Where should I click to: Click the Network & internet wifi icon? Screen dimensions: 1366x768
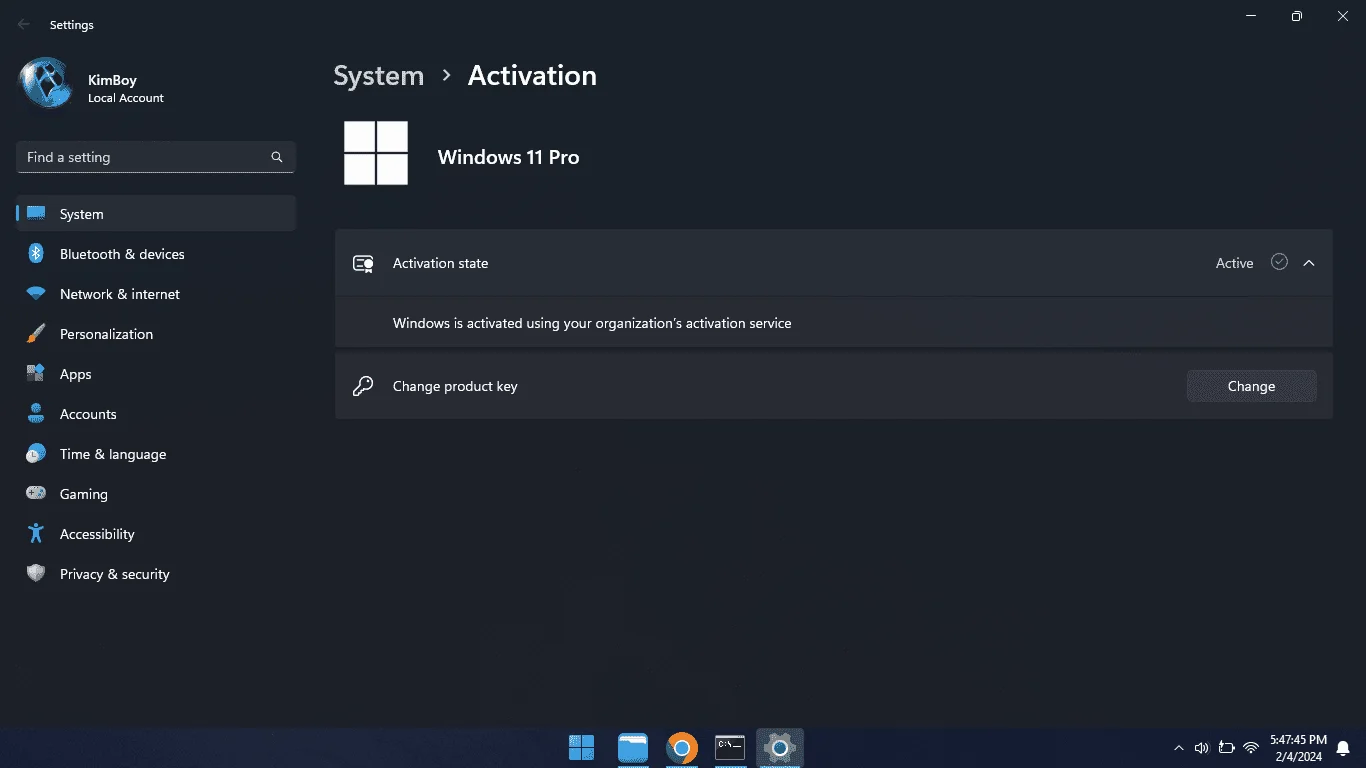click(36, 294)
